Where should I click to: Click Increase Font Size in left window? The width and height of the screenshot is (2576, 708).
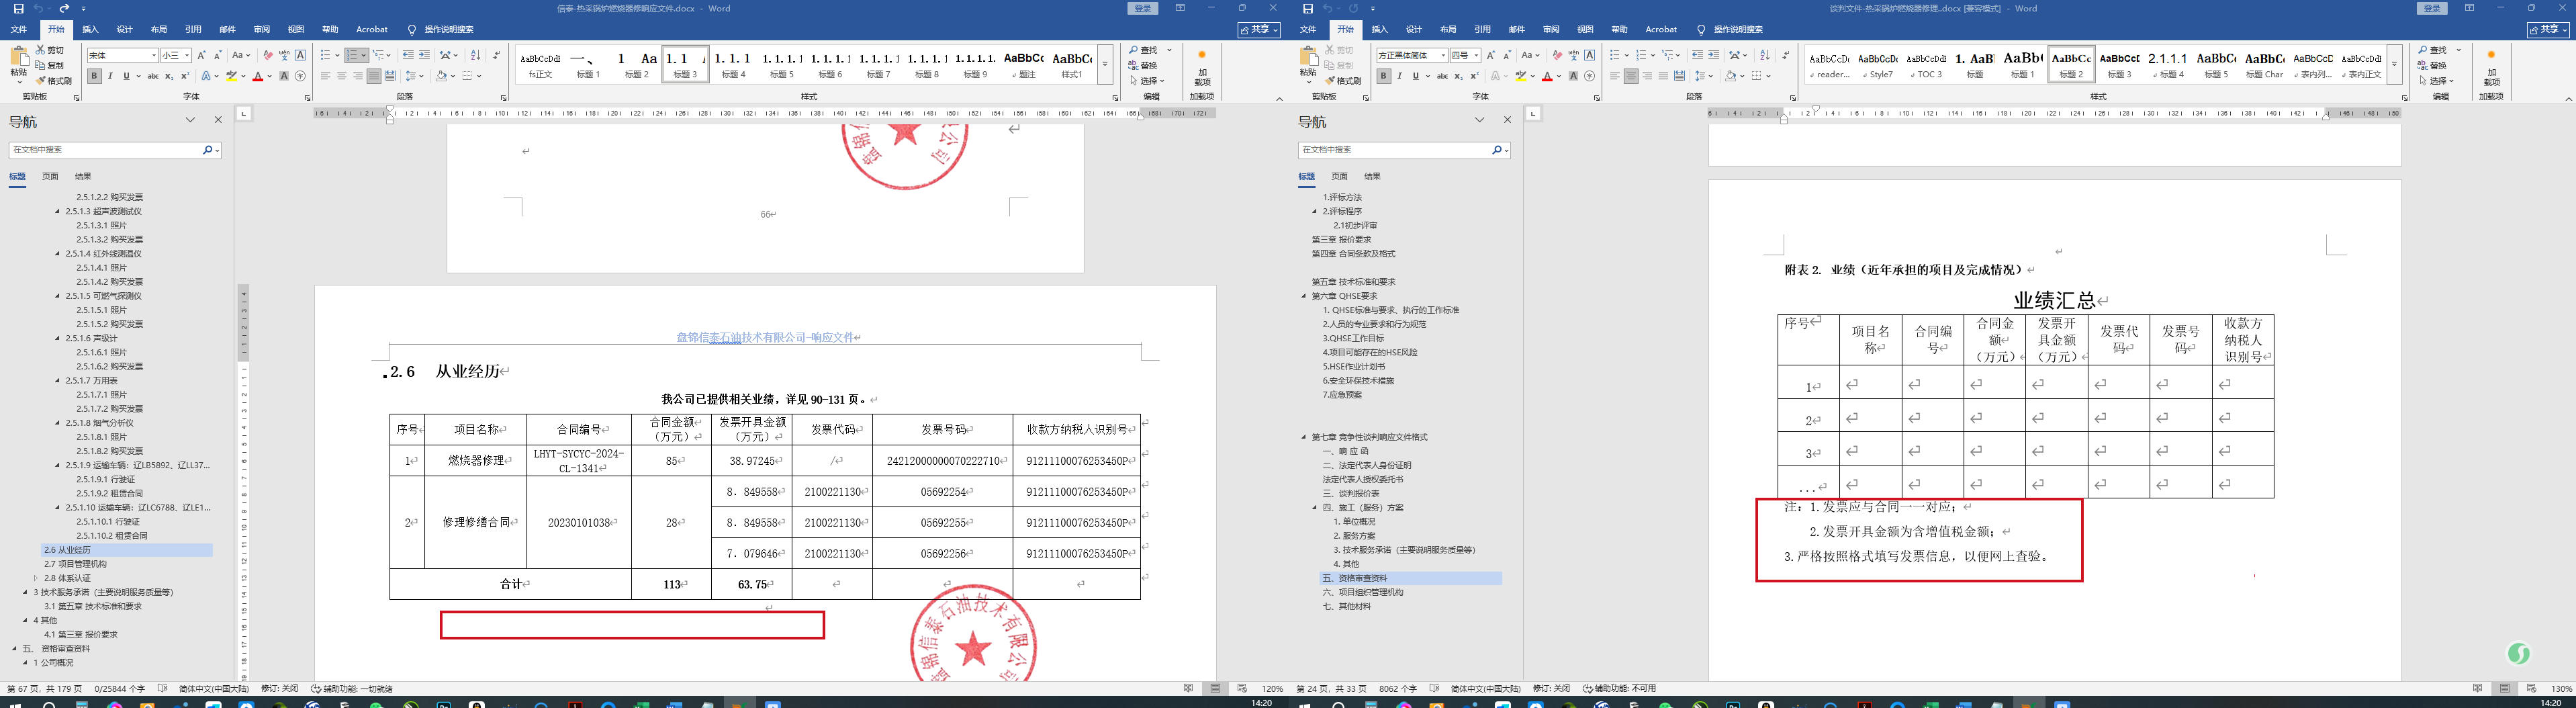pyautogui.click(x=201, y=55)
